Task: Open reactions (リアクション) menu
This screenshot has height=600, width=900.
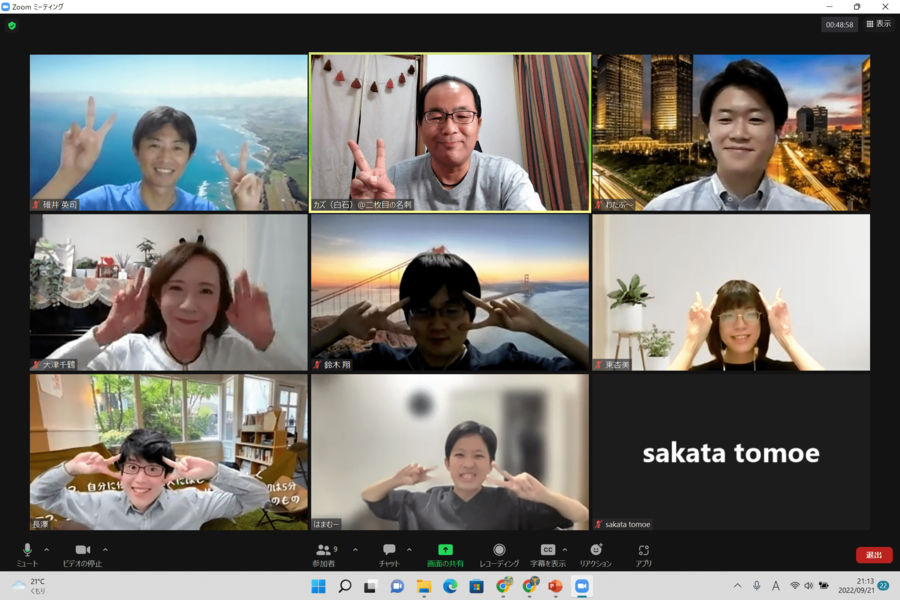Action: point(596,554)
